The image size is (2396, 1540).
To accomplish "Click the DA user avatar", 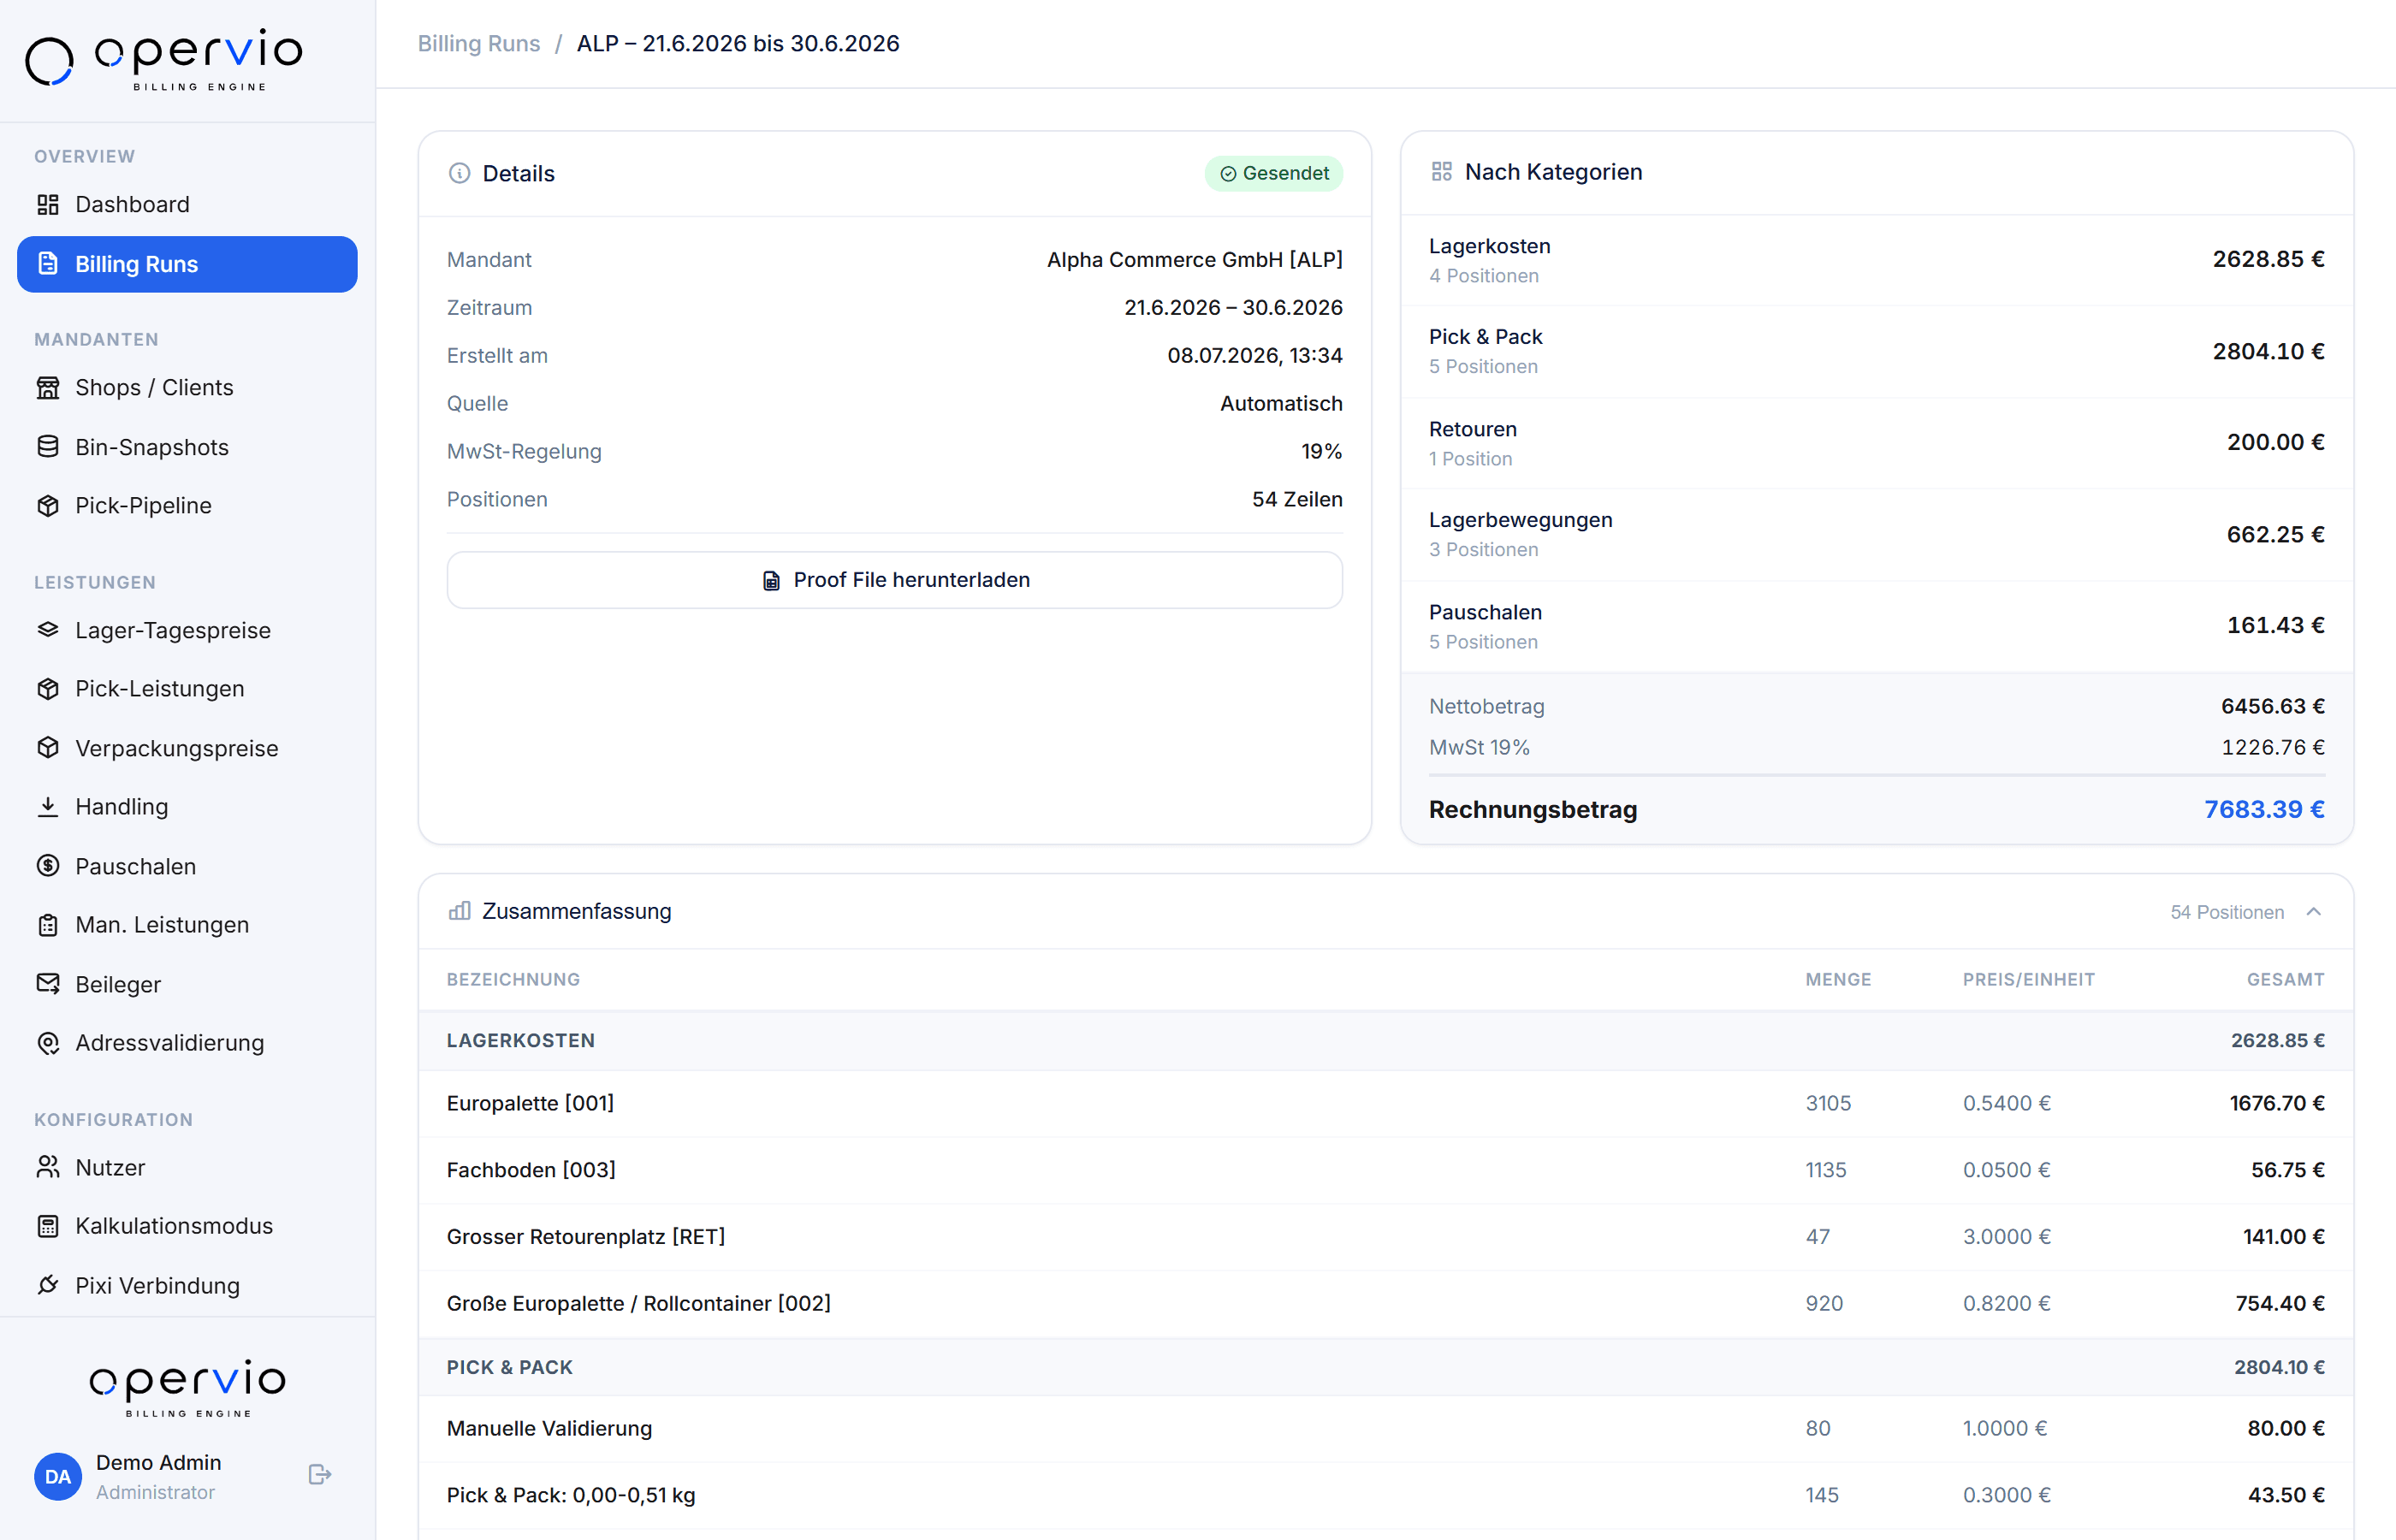I will tap(58, 1477).
